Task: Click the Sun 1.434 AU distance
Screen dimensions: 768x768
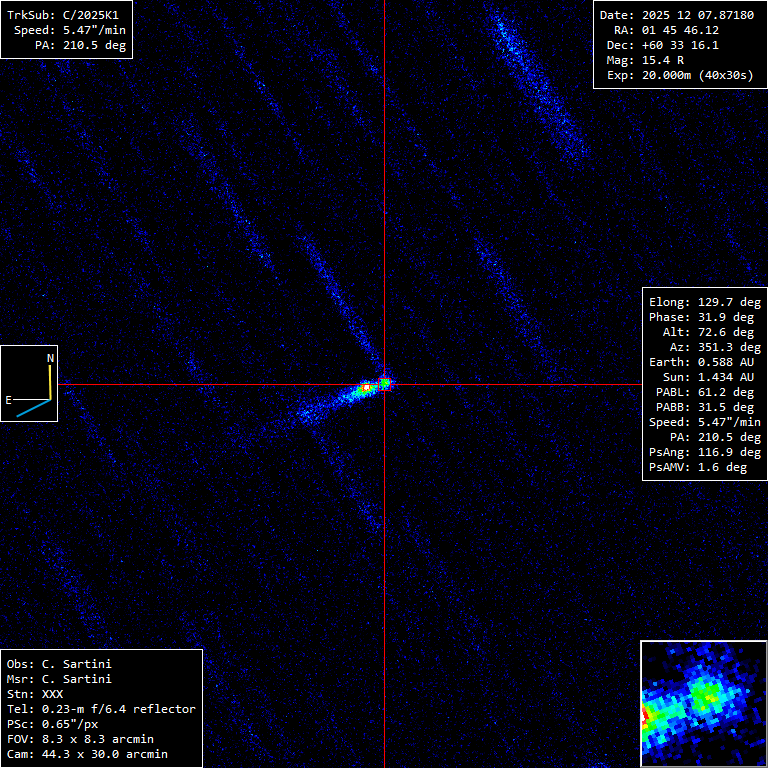Action: pos(704,377)
